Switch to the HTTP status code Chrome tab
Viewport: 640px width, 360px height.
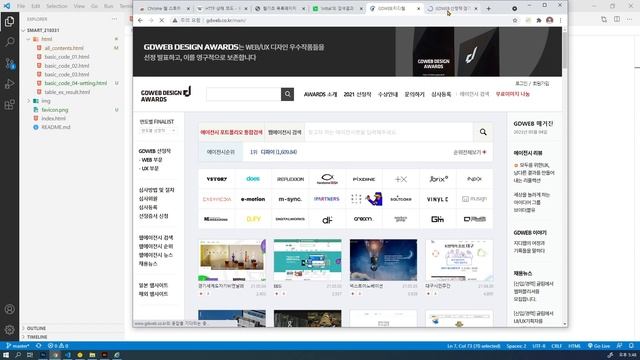222,9
